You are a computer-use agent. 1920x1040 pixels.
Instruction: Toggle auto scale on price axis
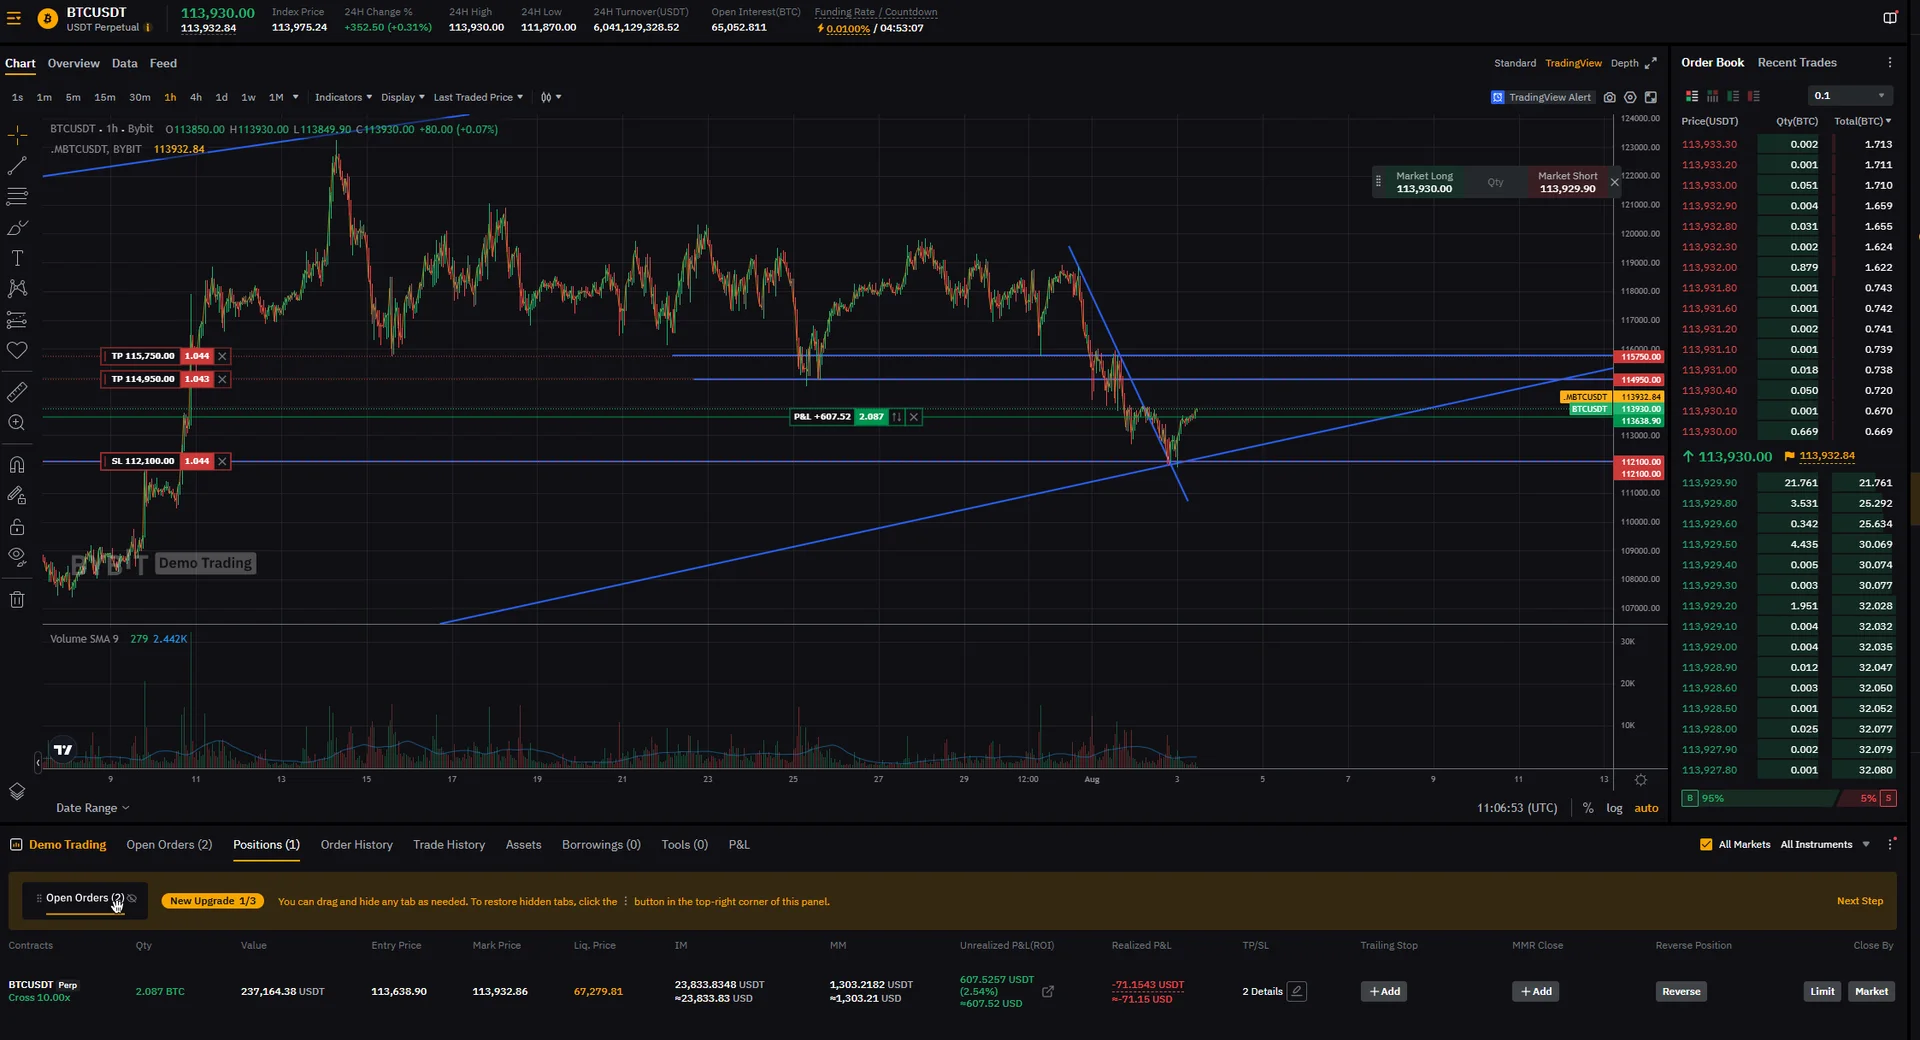(x=1646, y=808)
